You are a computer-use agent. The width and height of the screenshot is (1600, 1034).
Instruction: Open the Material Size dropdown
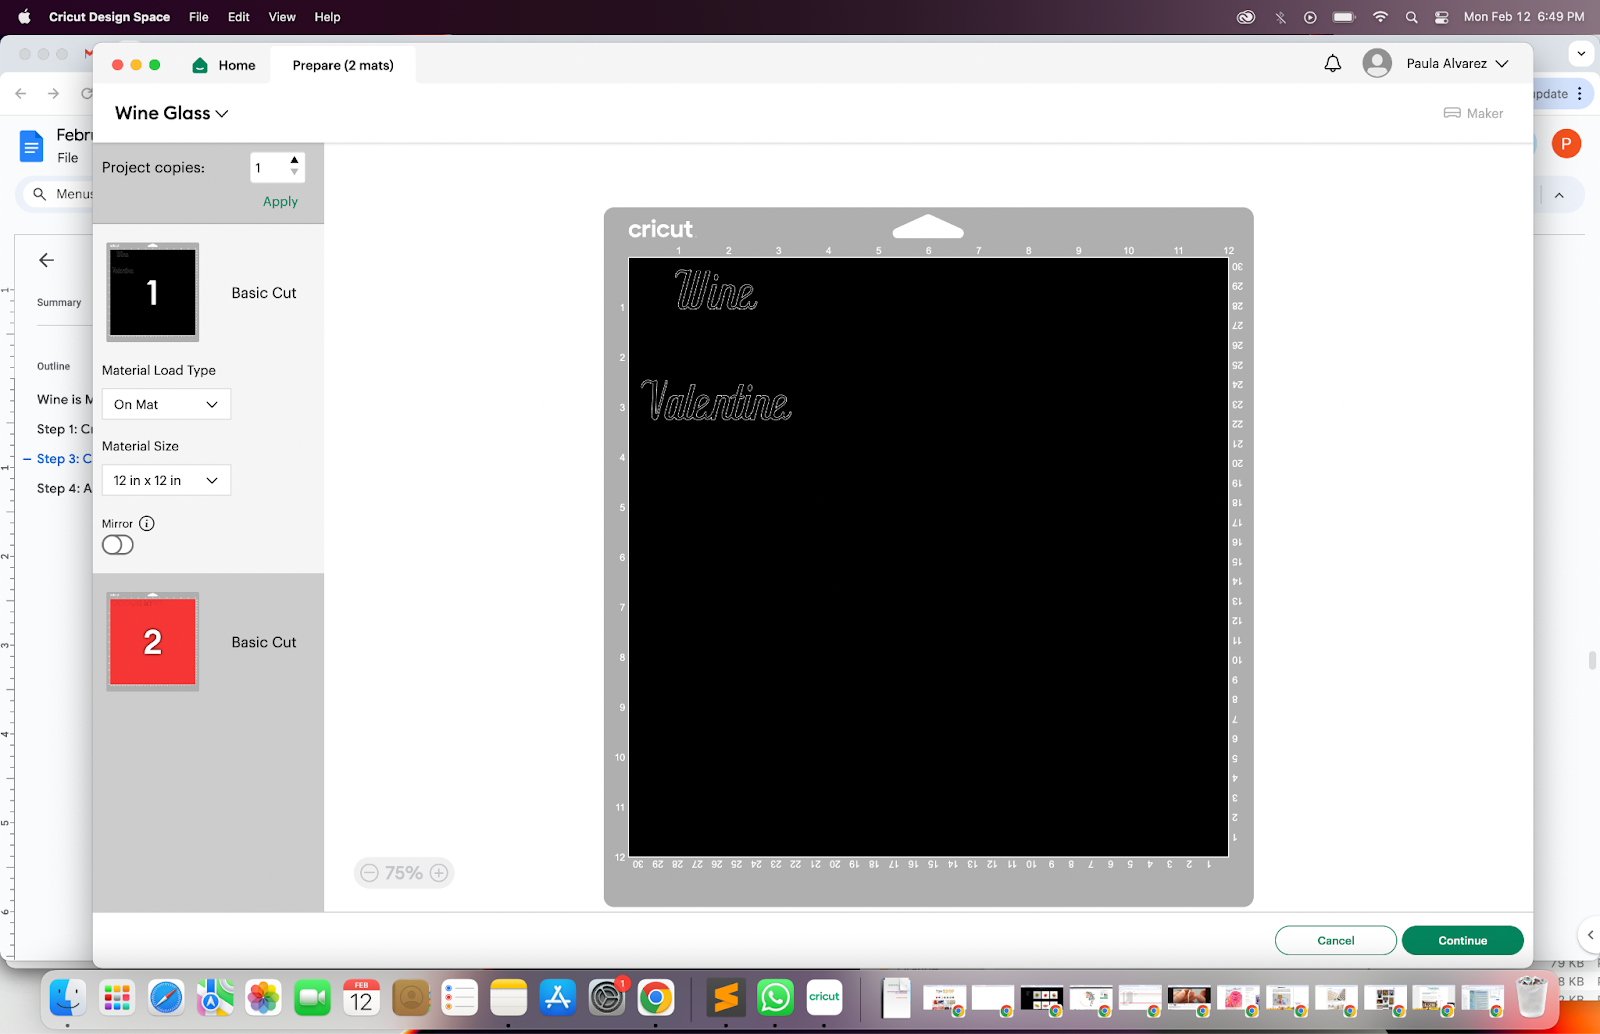(x=166, y=480)
